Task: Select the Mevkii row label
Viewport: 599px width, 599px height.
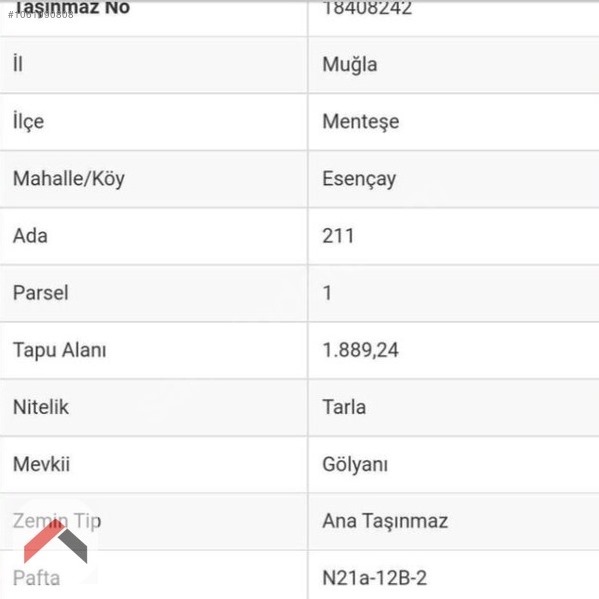Action: pyautogui.click(x=41, y=464)
